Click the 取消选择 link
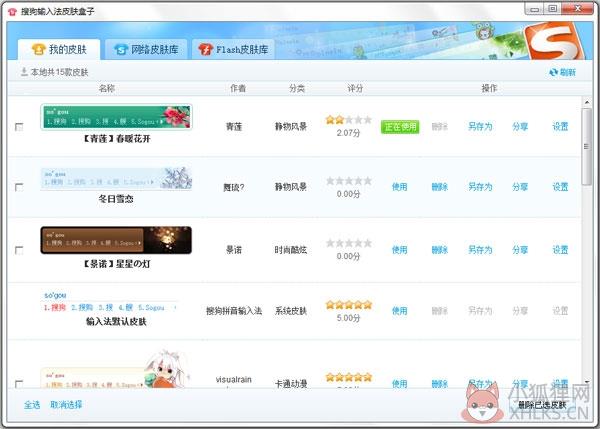The height and width of the screenshot is (429, 600). [x=66, y=405]
